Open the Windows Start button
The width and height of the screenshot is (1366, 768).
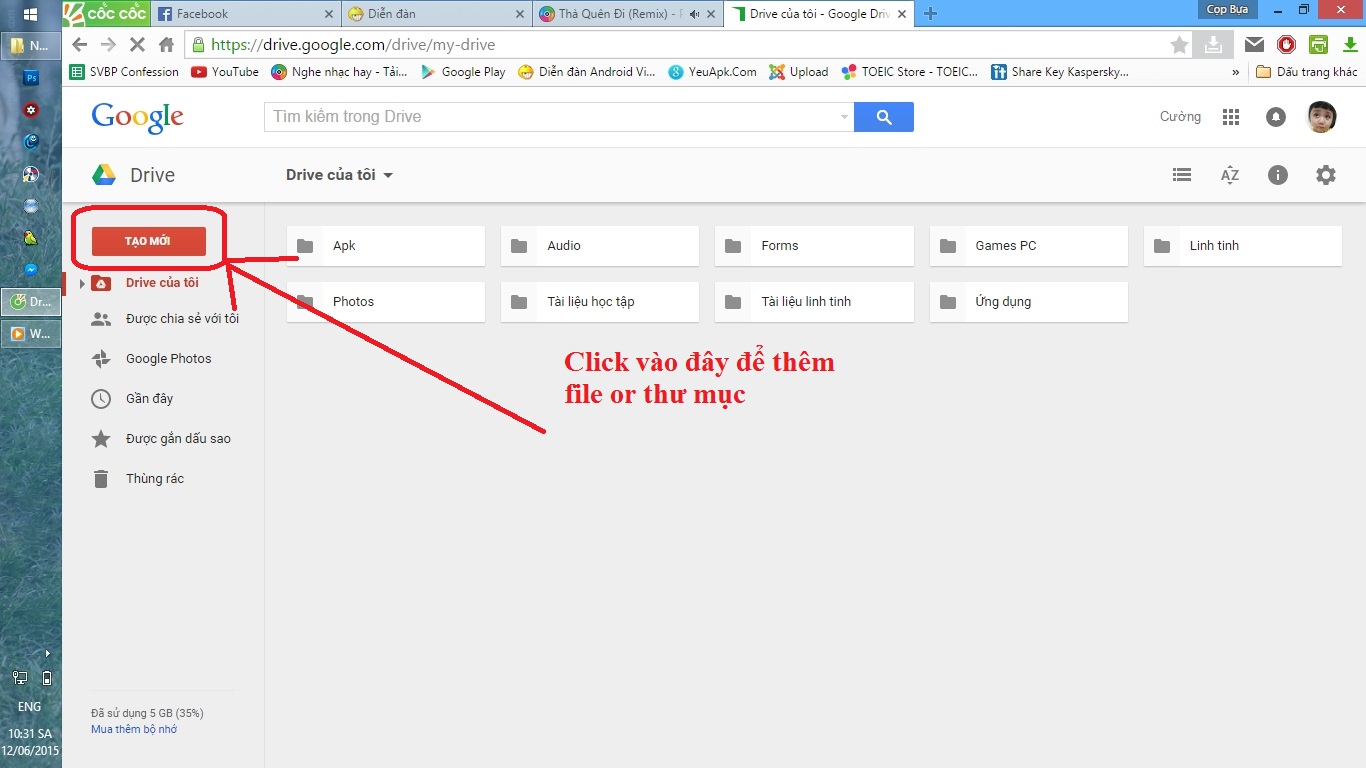coord(30,14)
